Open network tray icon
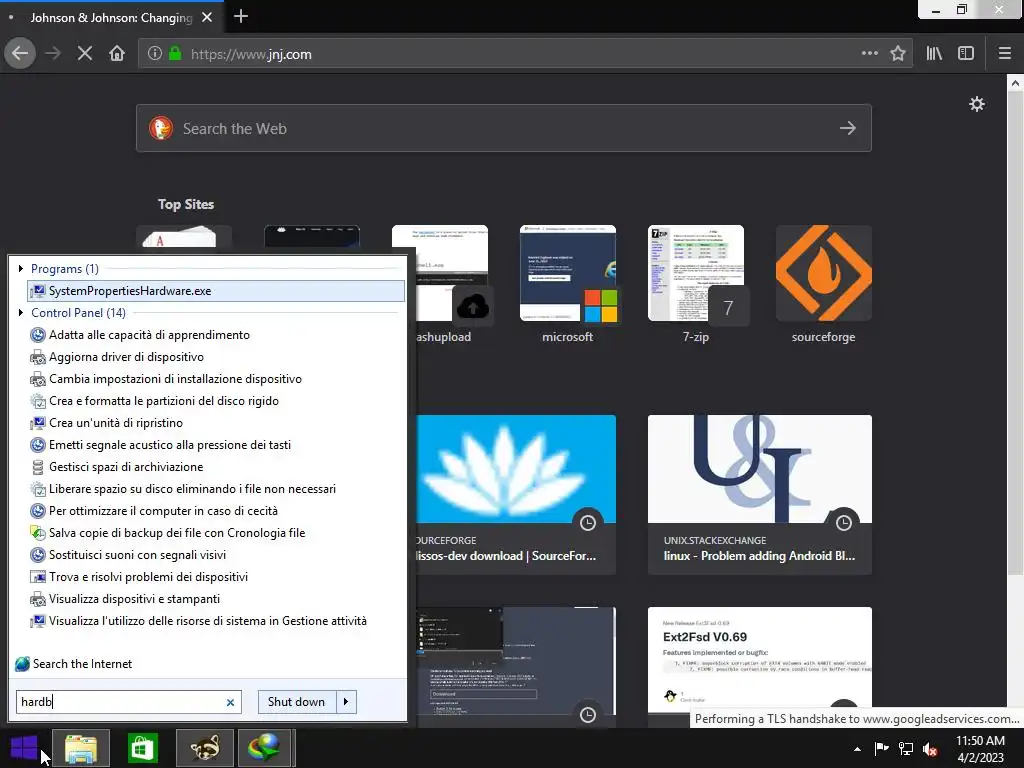This screenshot has height=768, width=1024. pyautogui.click(x=906, y=748)
